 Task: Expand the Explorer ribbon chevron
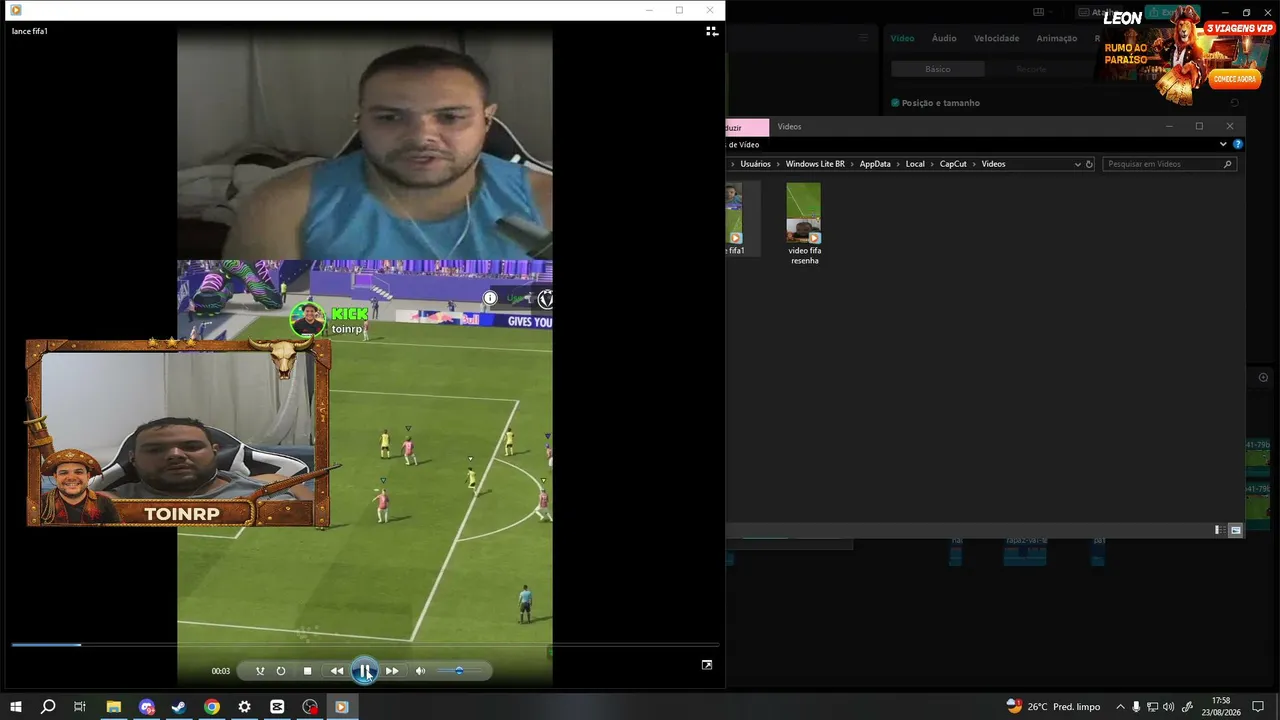pyautogui.click(x=1223, y=144)
